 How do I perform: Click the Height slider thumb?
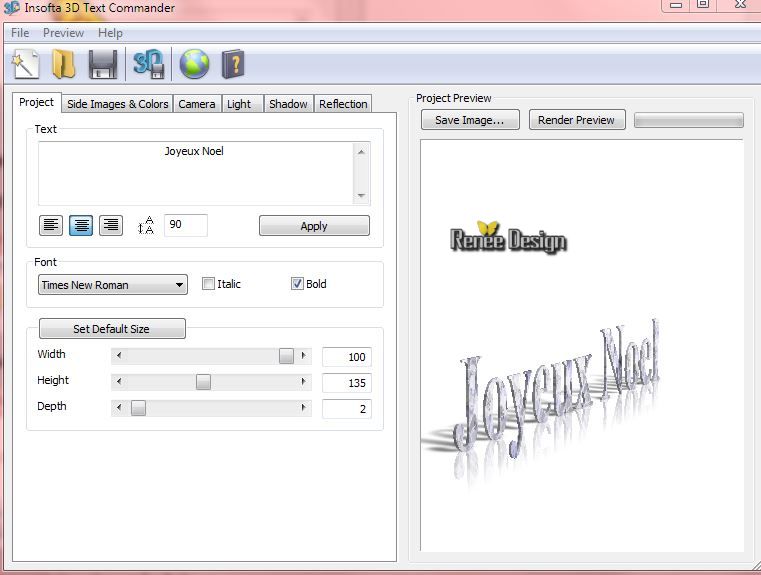click(203, 382)
